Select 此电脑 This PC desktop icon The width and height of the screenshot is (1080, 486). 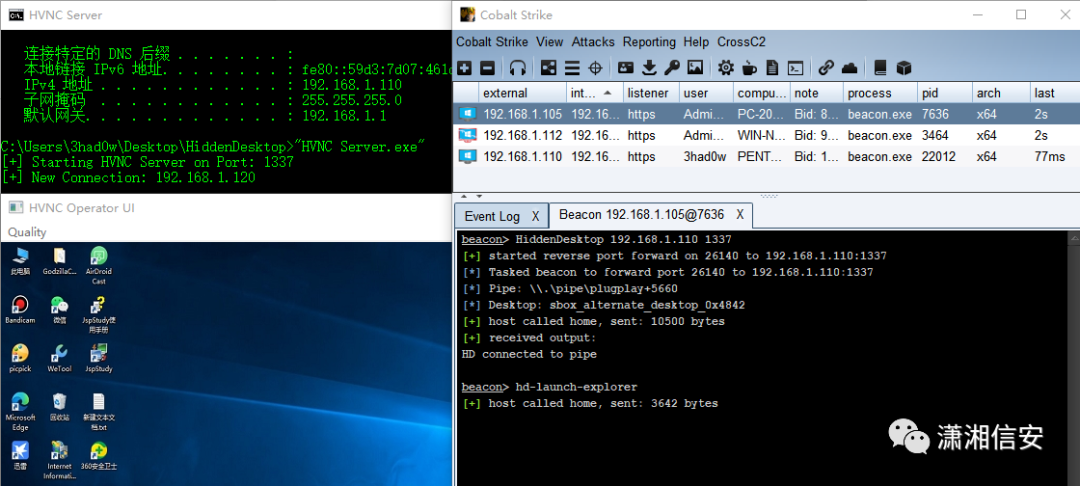pos(20,260)
